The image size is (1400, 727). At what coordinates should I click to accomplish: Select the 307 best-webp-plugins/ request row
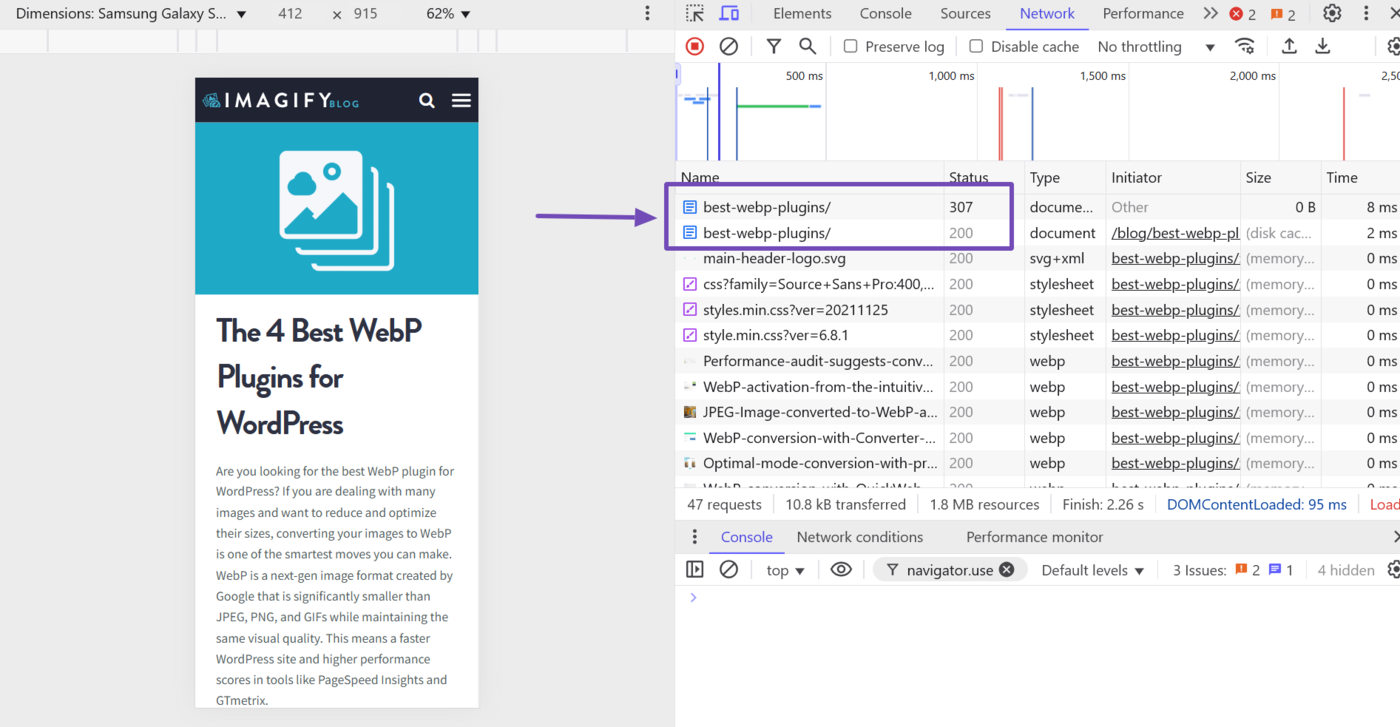pyautogui.click(x=767, y=207)
